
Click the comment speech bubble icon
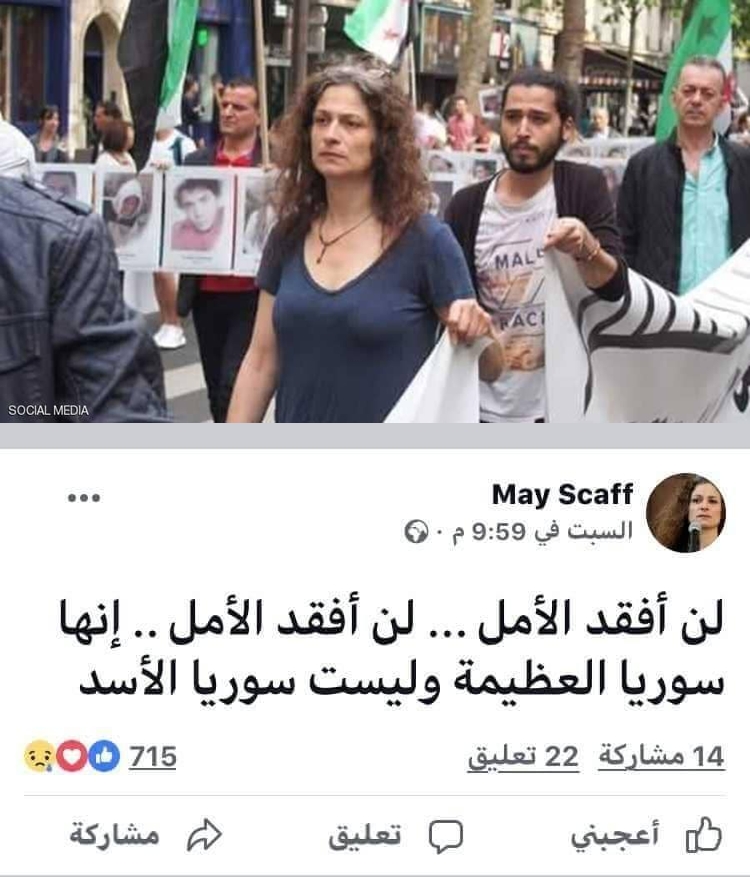(446, 837)
